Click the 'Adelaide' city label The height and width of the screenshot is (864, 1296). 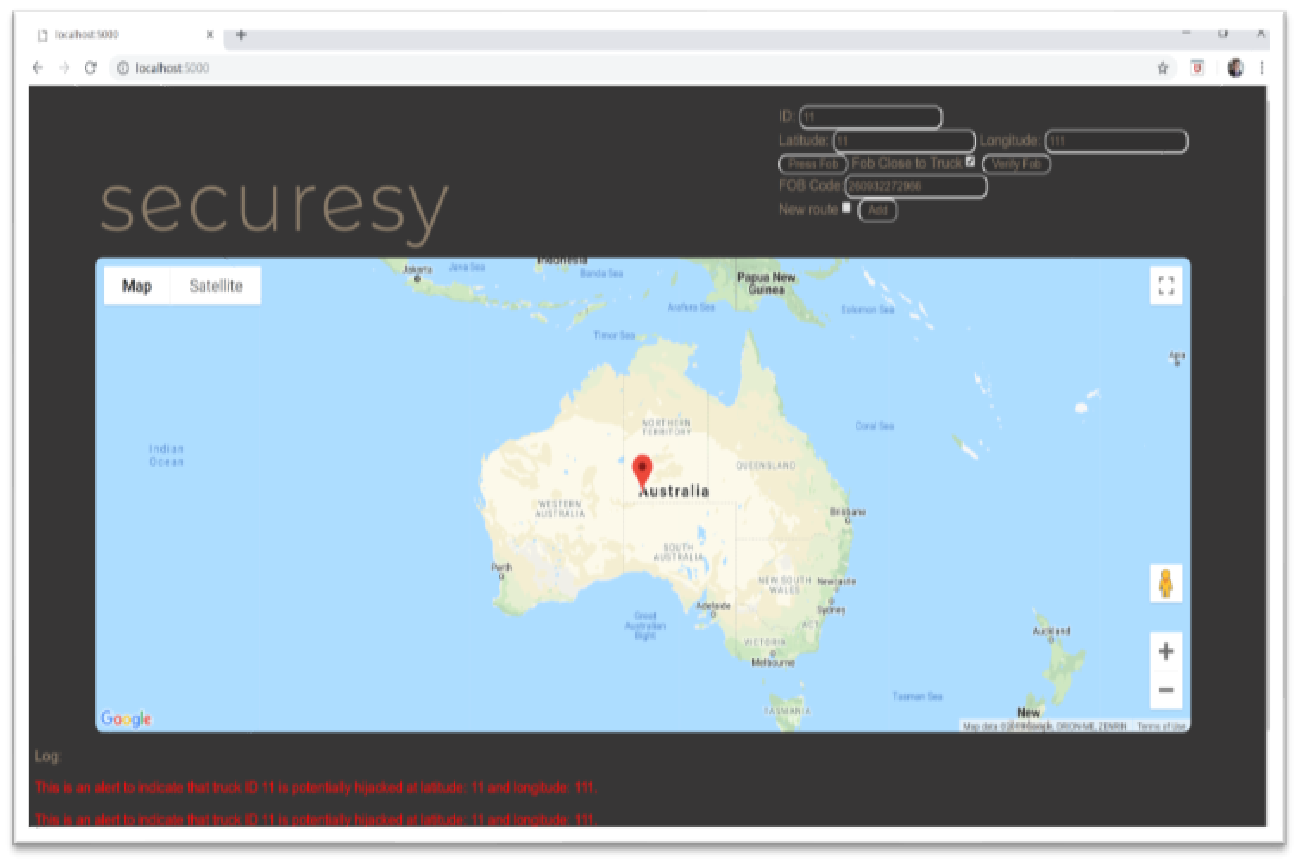coord(713,607)
